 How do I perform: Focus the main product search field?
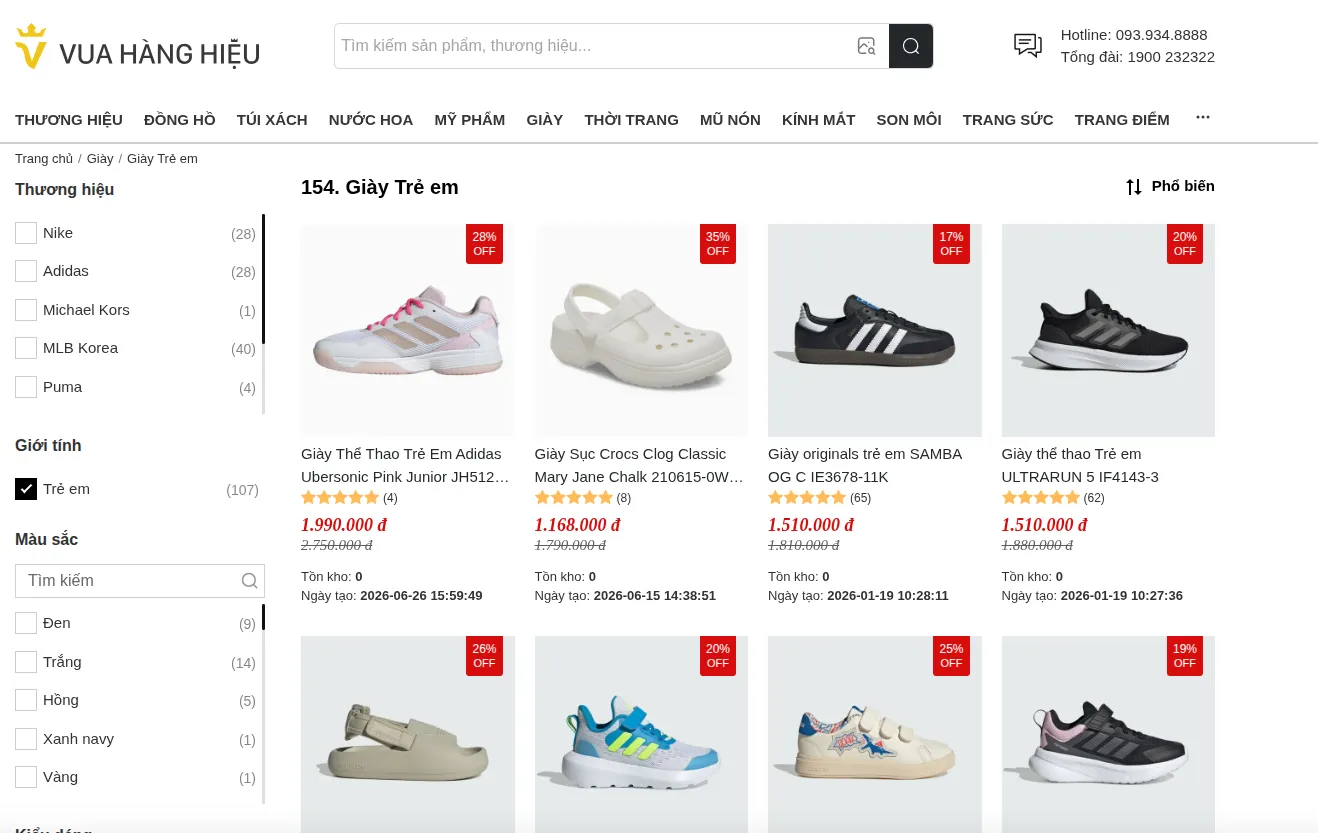(x=593, y=46)
